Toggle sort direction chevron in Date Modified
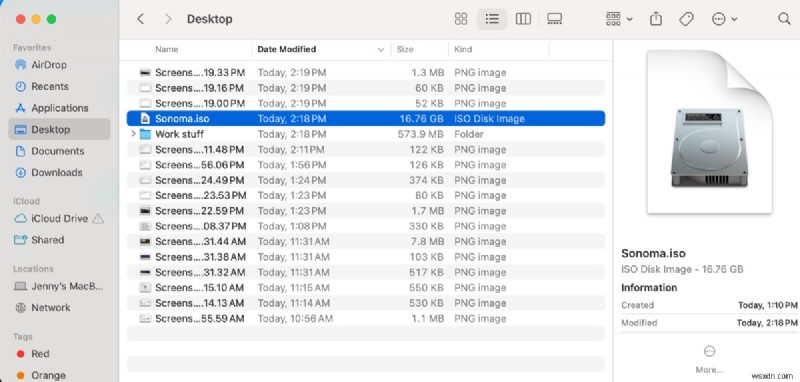This screenshot has height=382, width=800. point(381,49)
